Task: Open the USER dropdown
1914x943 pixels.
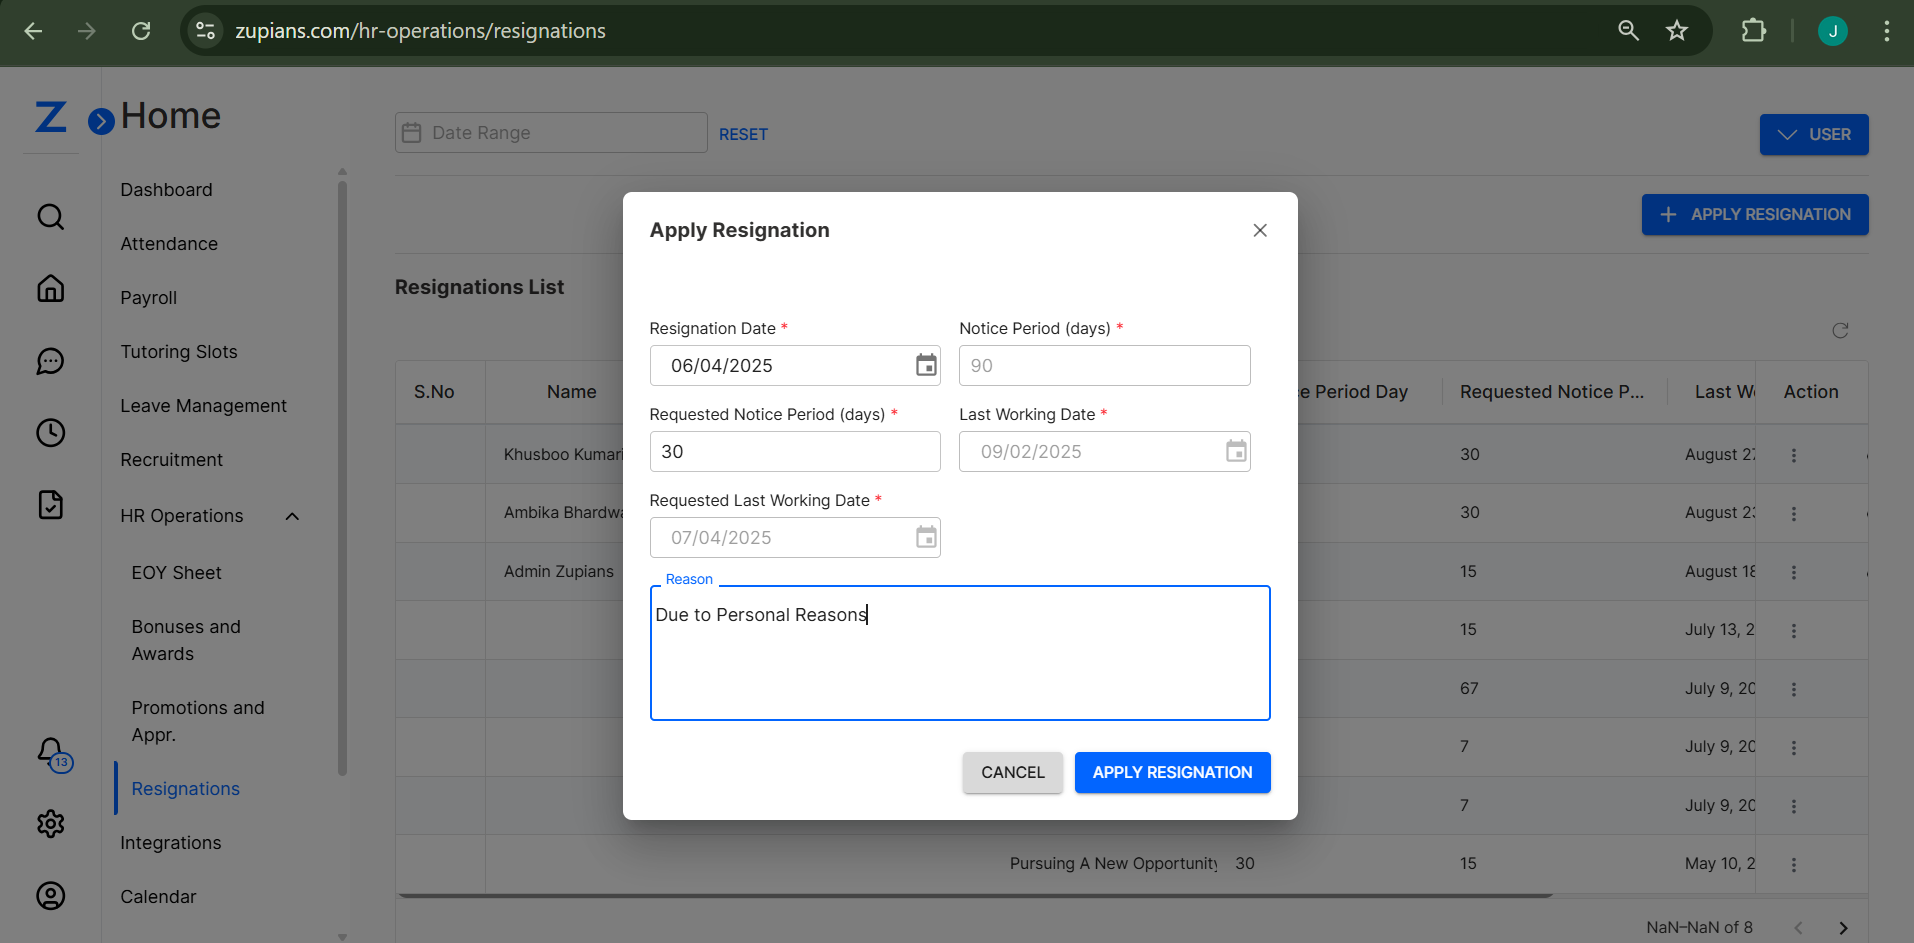Action: tap(1813, 134)
